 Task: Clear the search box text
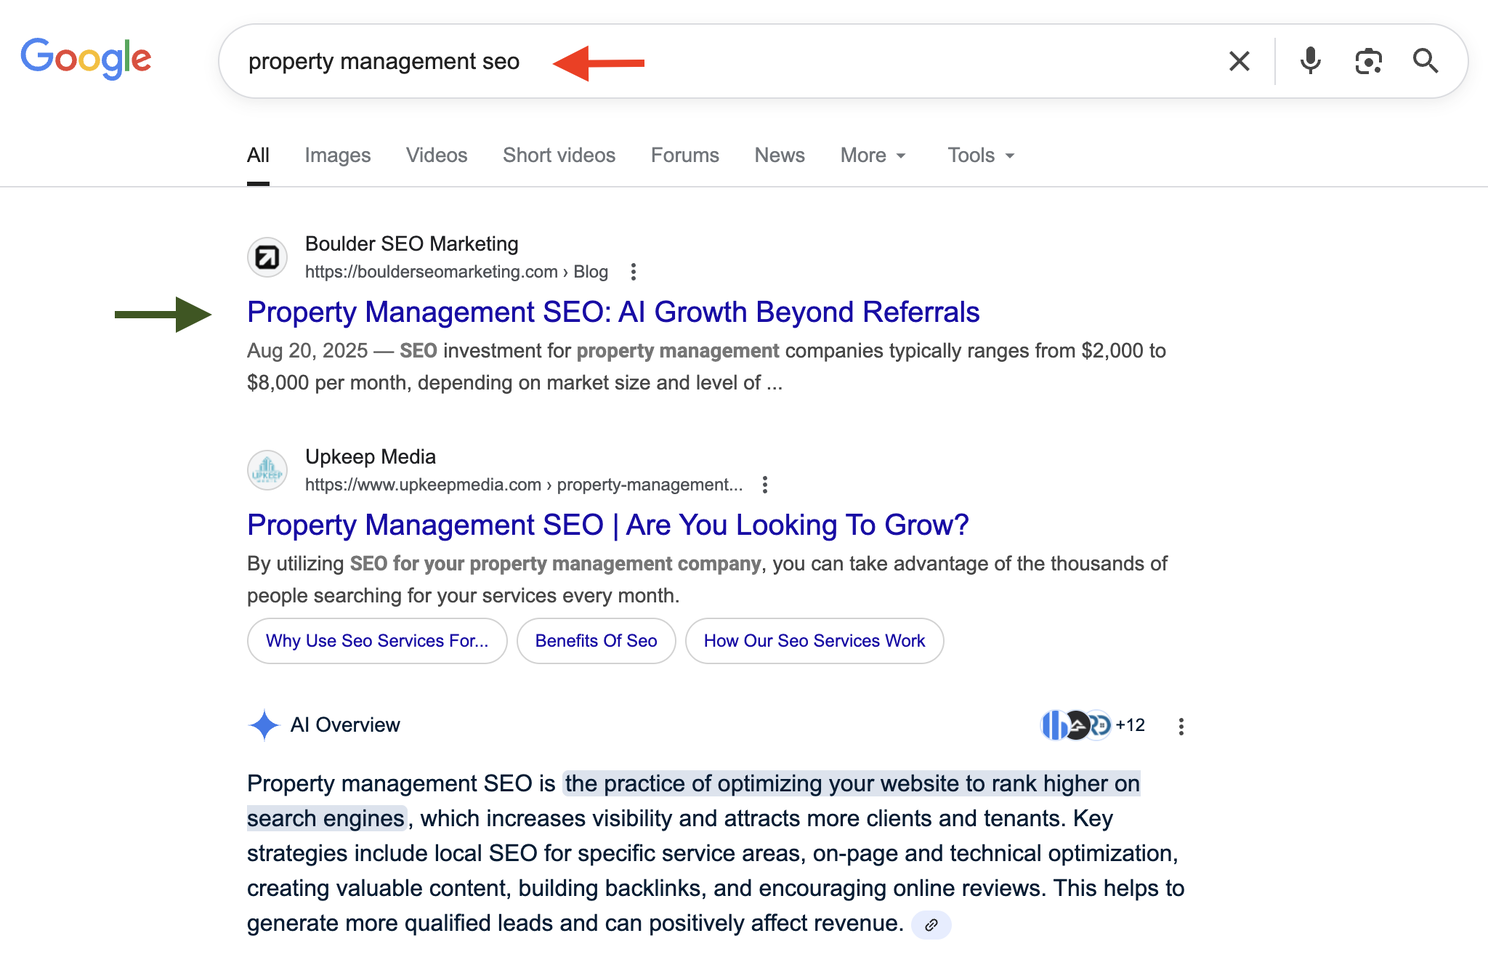click(1239, 62)
